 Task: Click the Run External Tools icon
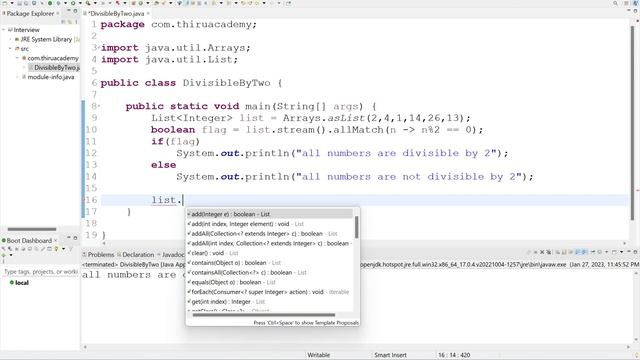tap(88, 3)
